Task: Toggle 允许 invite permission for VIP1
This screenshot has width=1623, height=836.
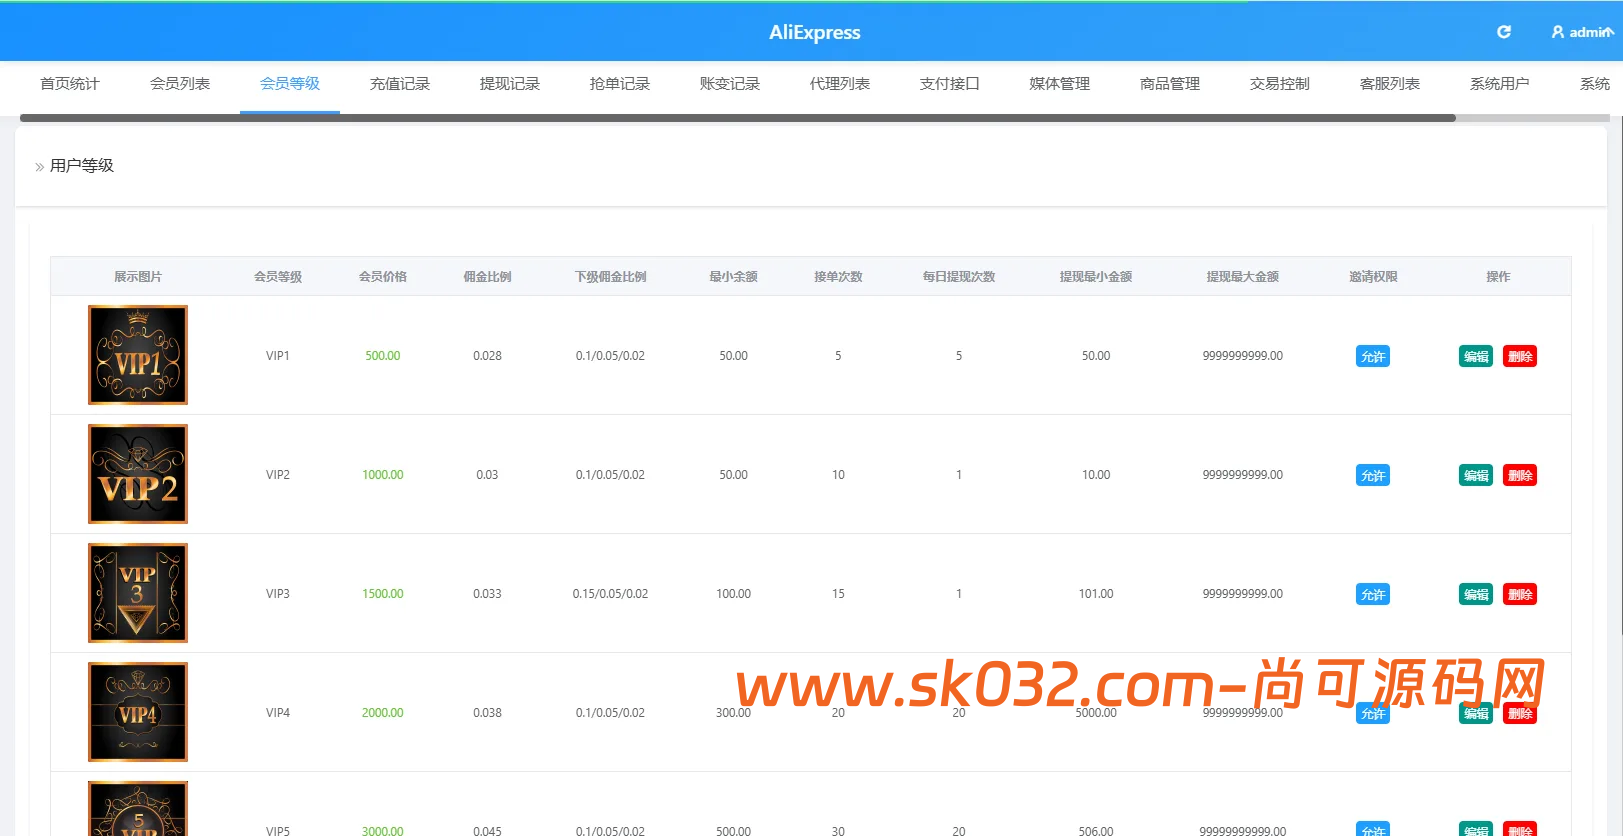Action: point(1373,356)
